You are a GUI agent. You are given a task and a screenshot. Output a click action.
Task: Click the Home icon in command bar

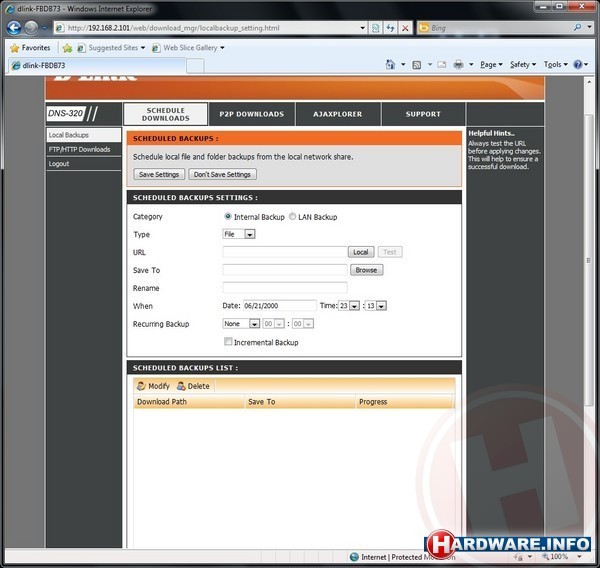[x=390, y=64]
